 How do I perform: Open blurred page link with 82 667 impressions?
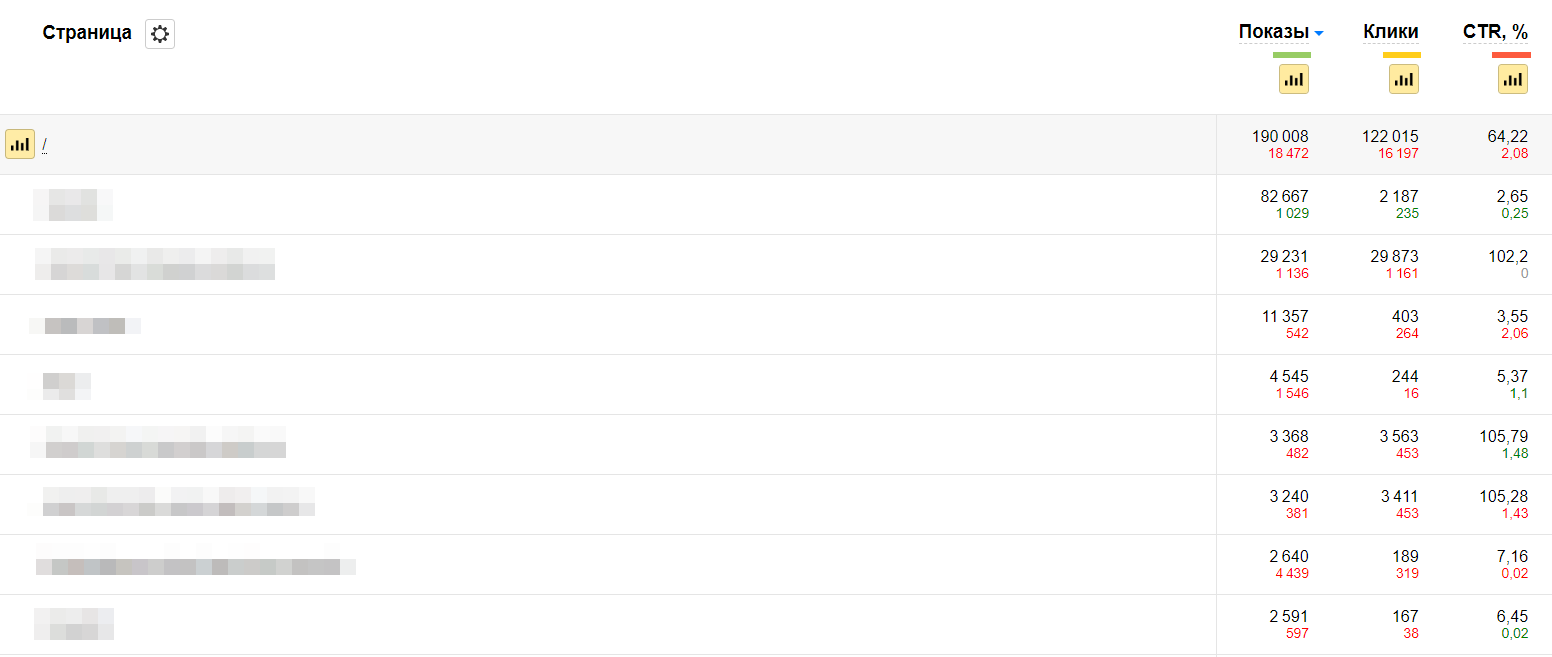[72, 204]
